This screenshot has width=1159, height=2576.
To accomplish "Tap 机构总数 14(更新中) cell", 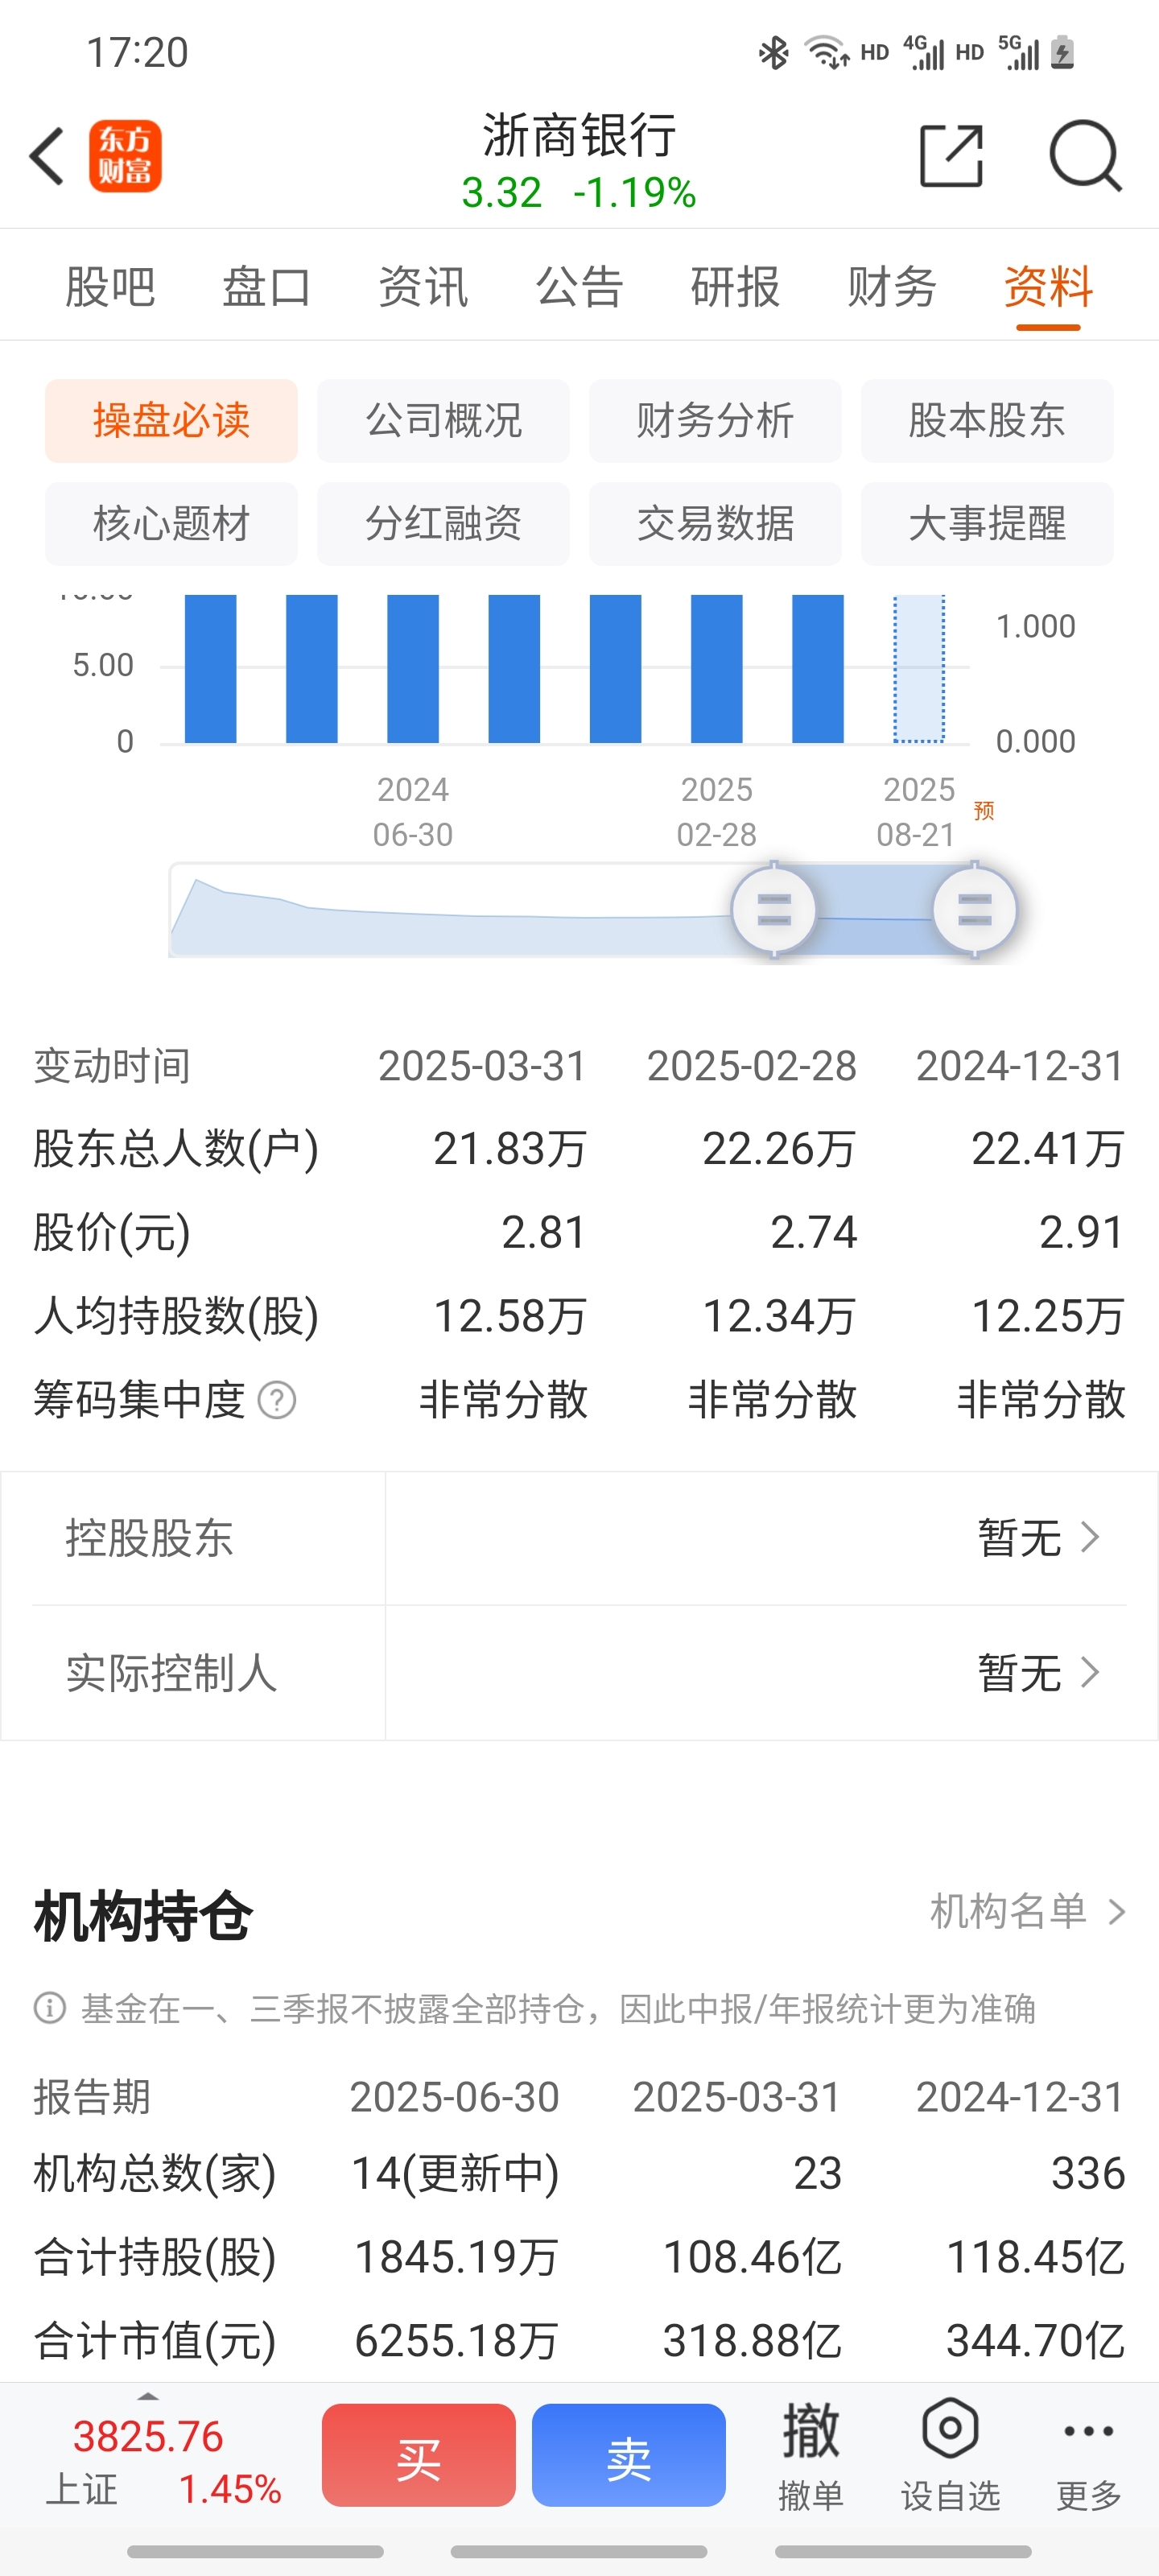I will click(x=455, y=2174).
